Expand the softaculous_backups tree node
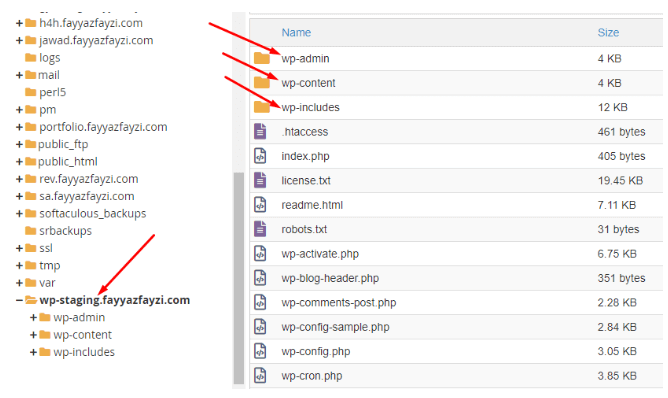The image size is (668, 398). pos(19,213)
